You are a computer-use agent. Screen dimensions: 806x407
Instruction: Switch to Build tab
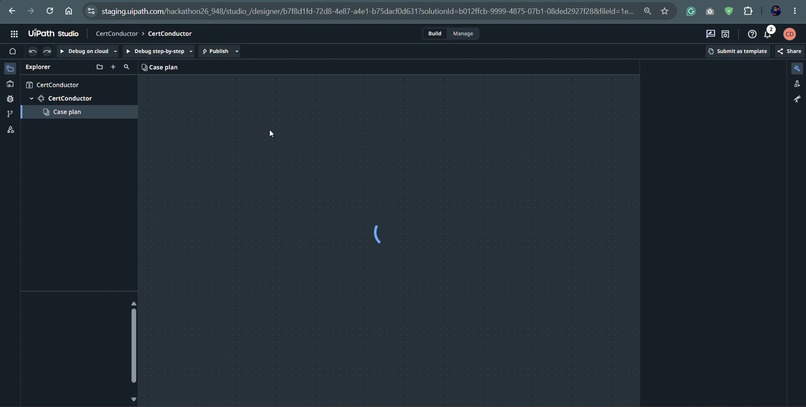coord(435,33)
